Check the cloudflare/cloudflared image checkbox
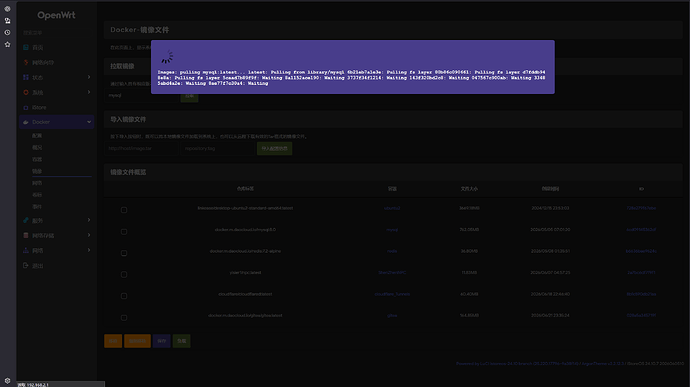The width and height of the screenshot is (690, 387). (x=124, y=296)
